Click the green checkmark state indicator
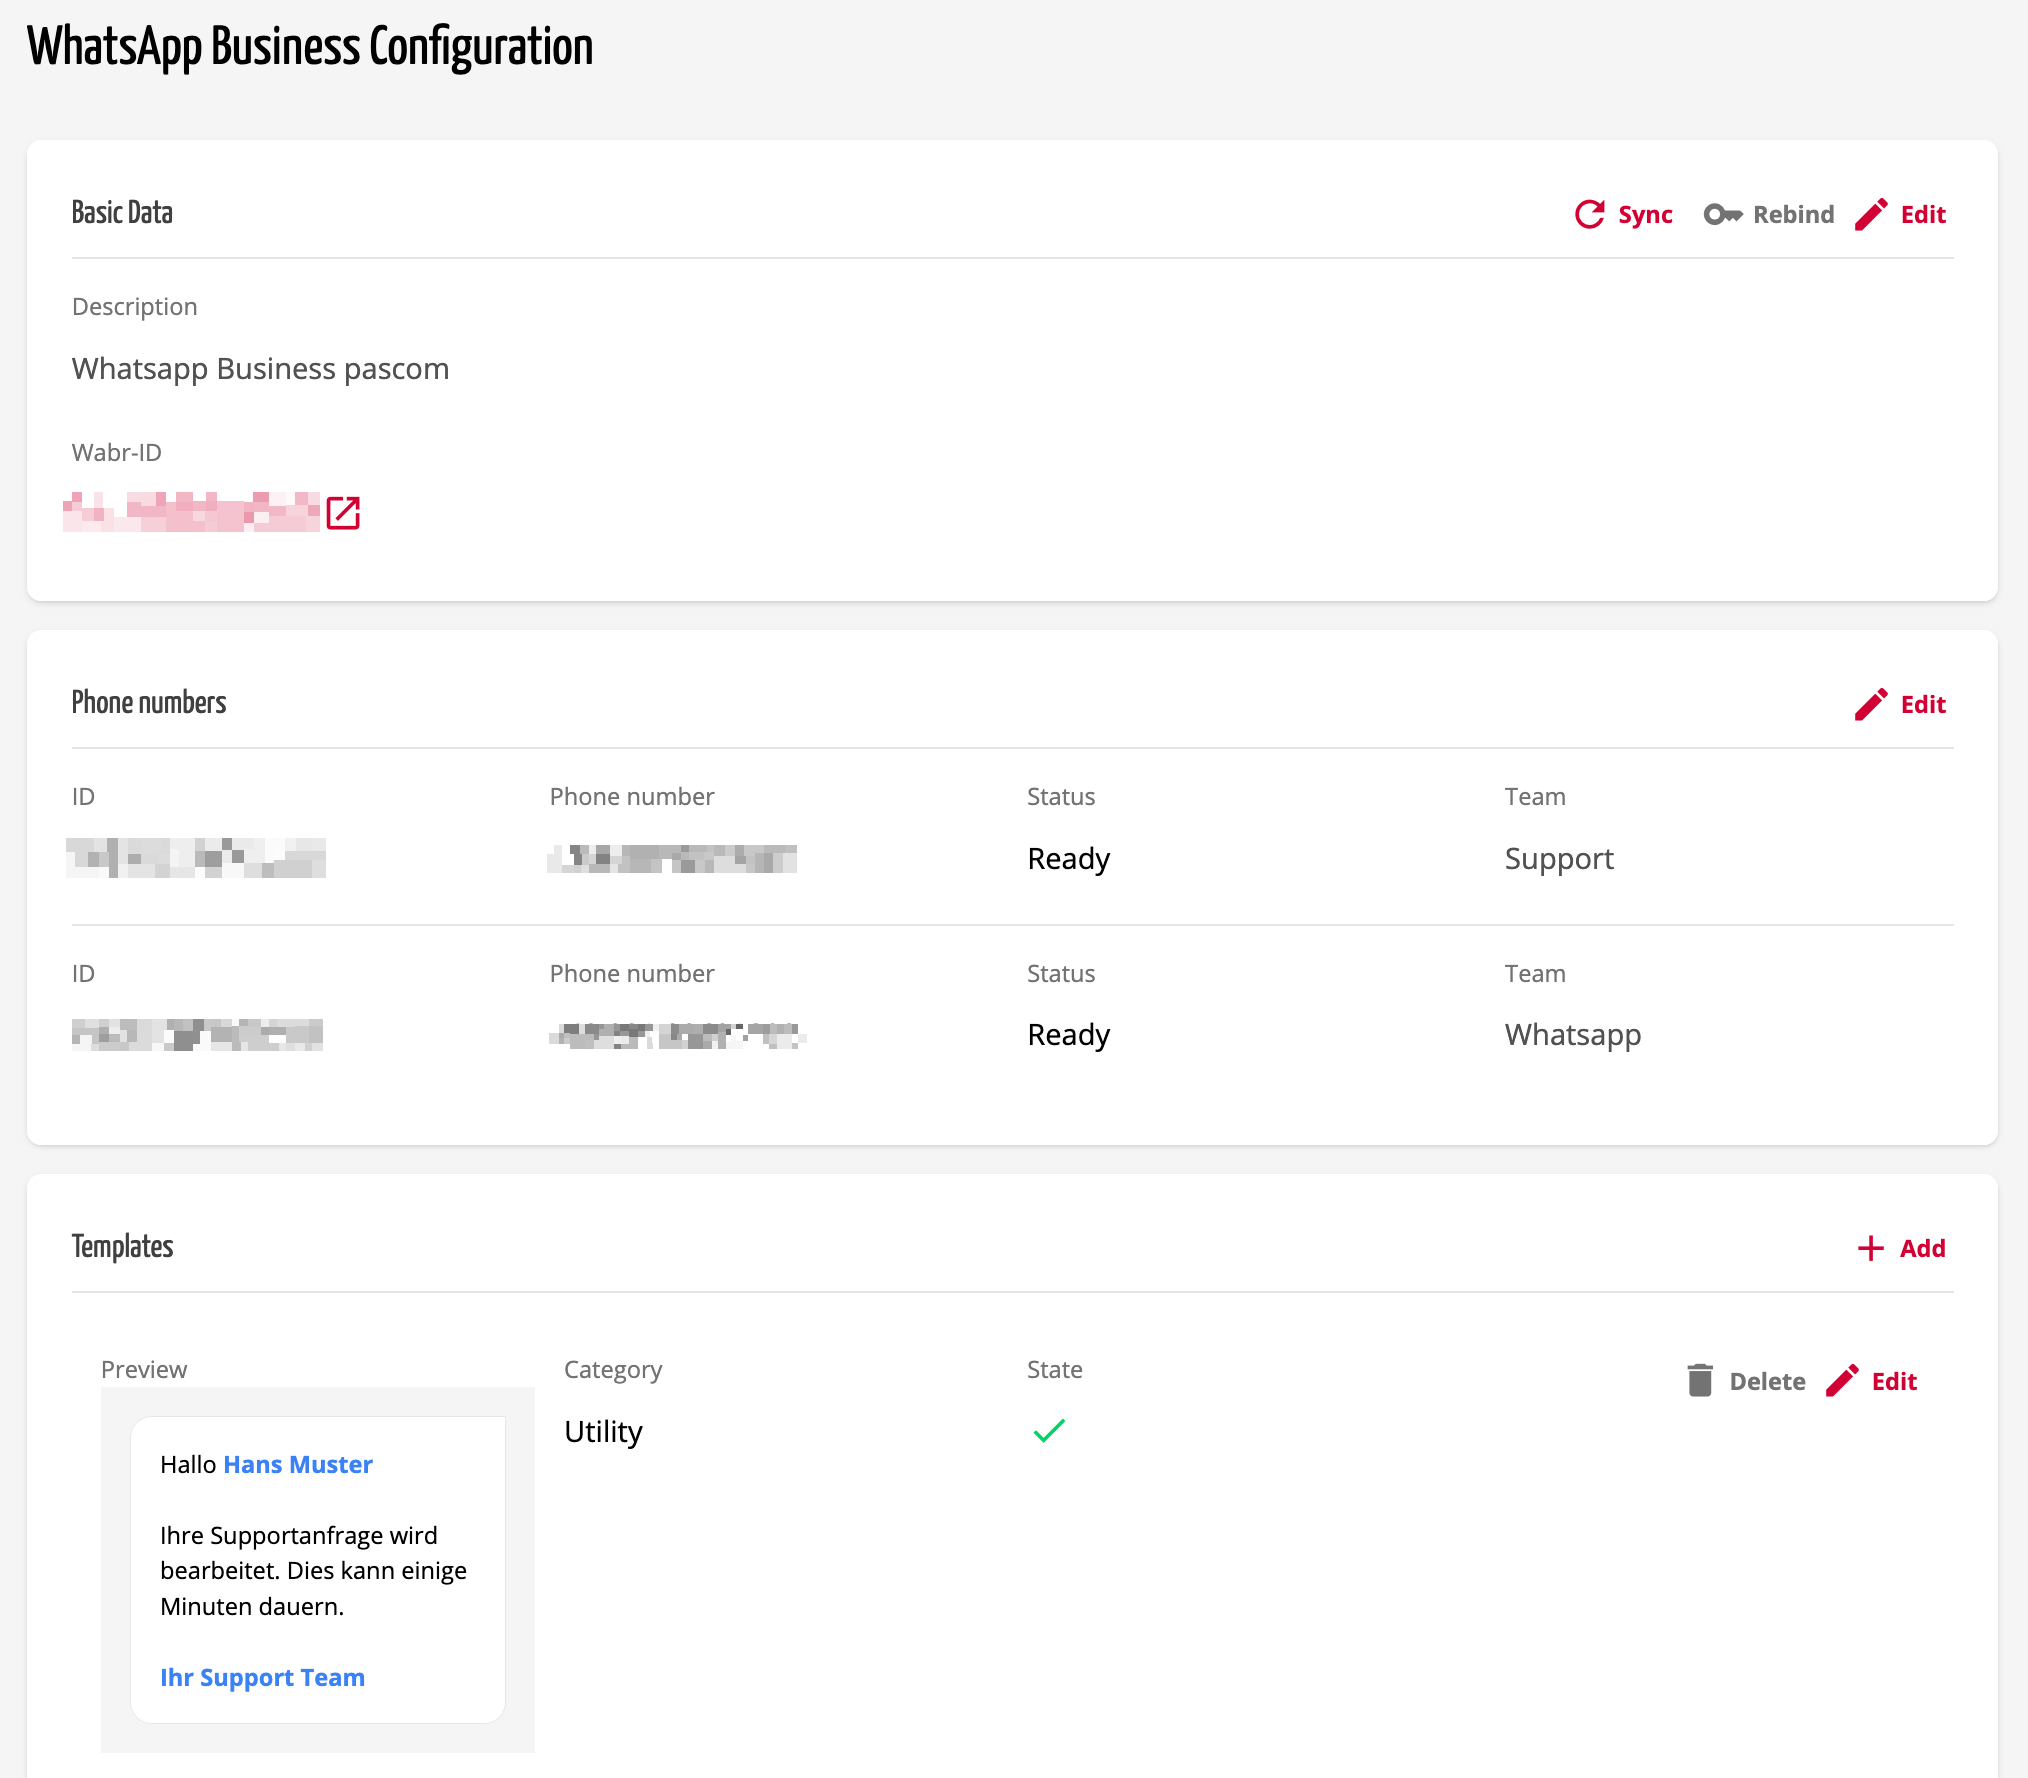 (x=1049, y=1431)
